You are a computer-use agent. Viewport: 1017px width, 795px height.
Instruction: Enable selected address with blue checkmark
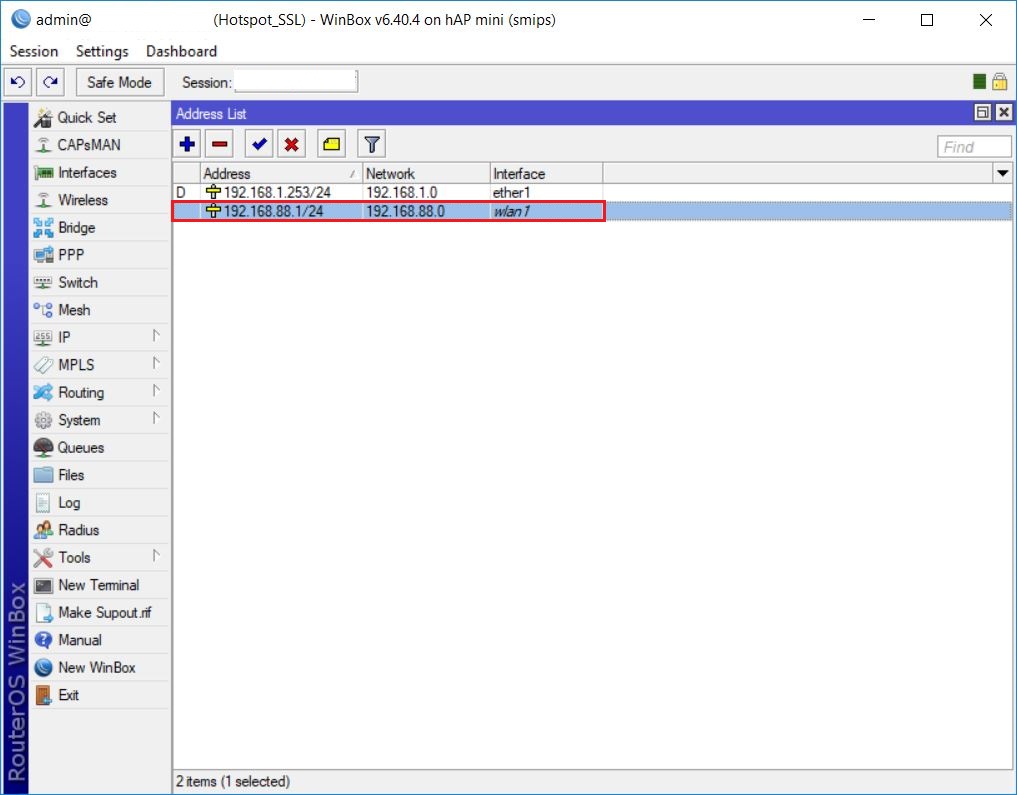click(x=259, y=144)
